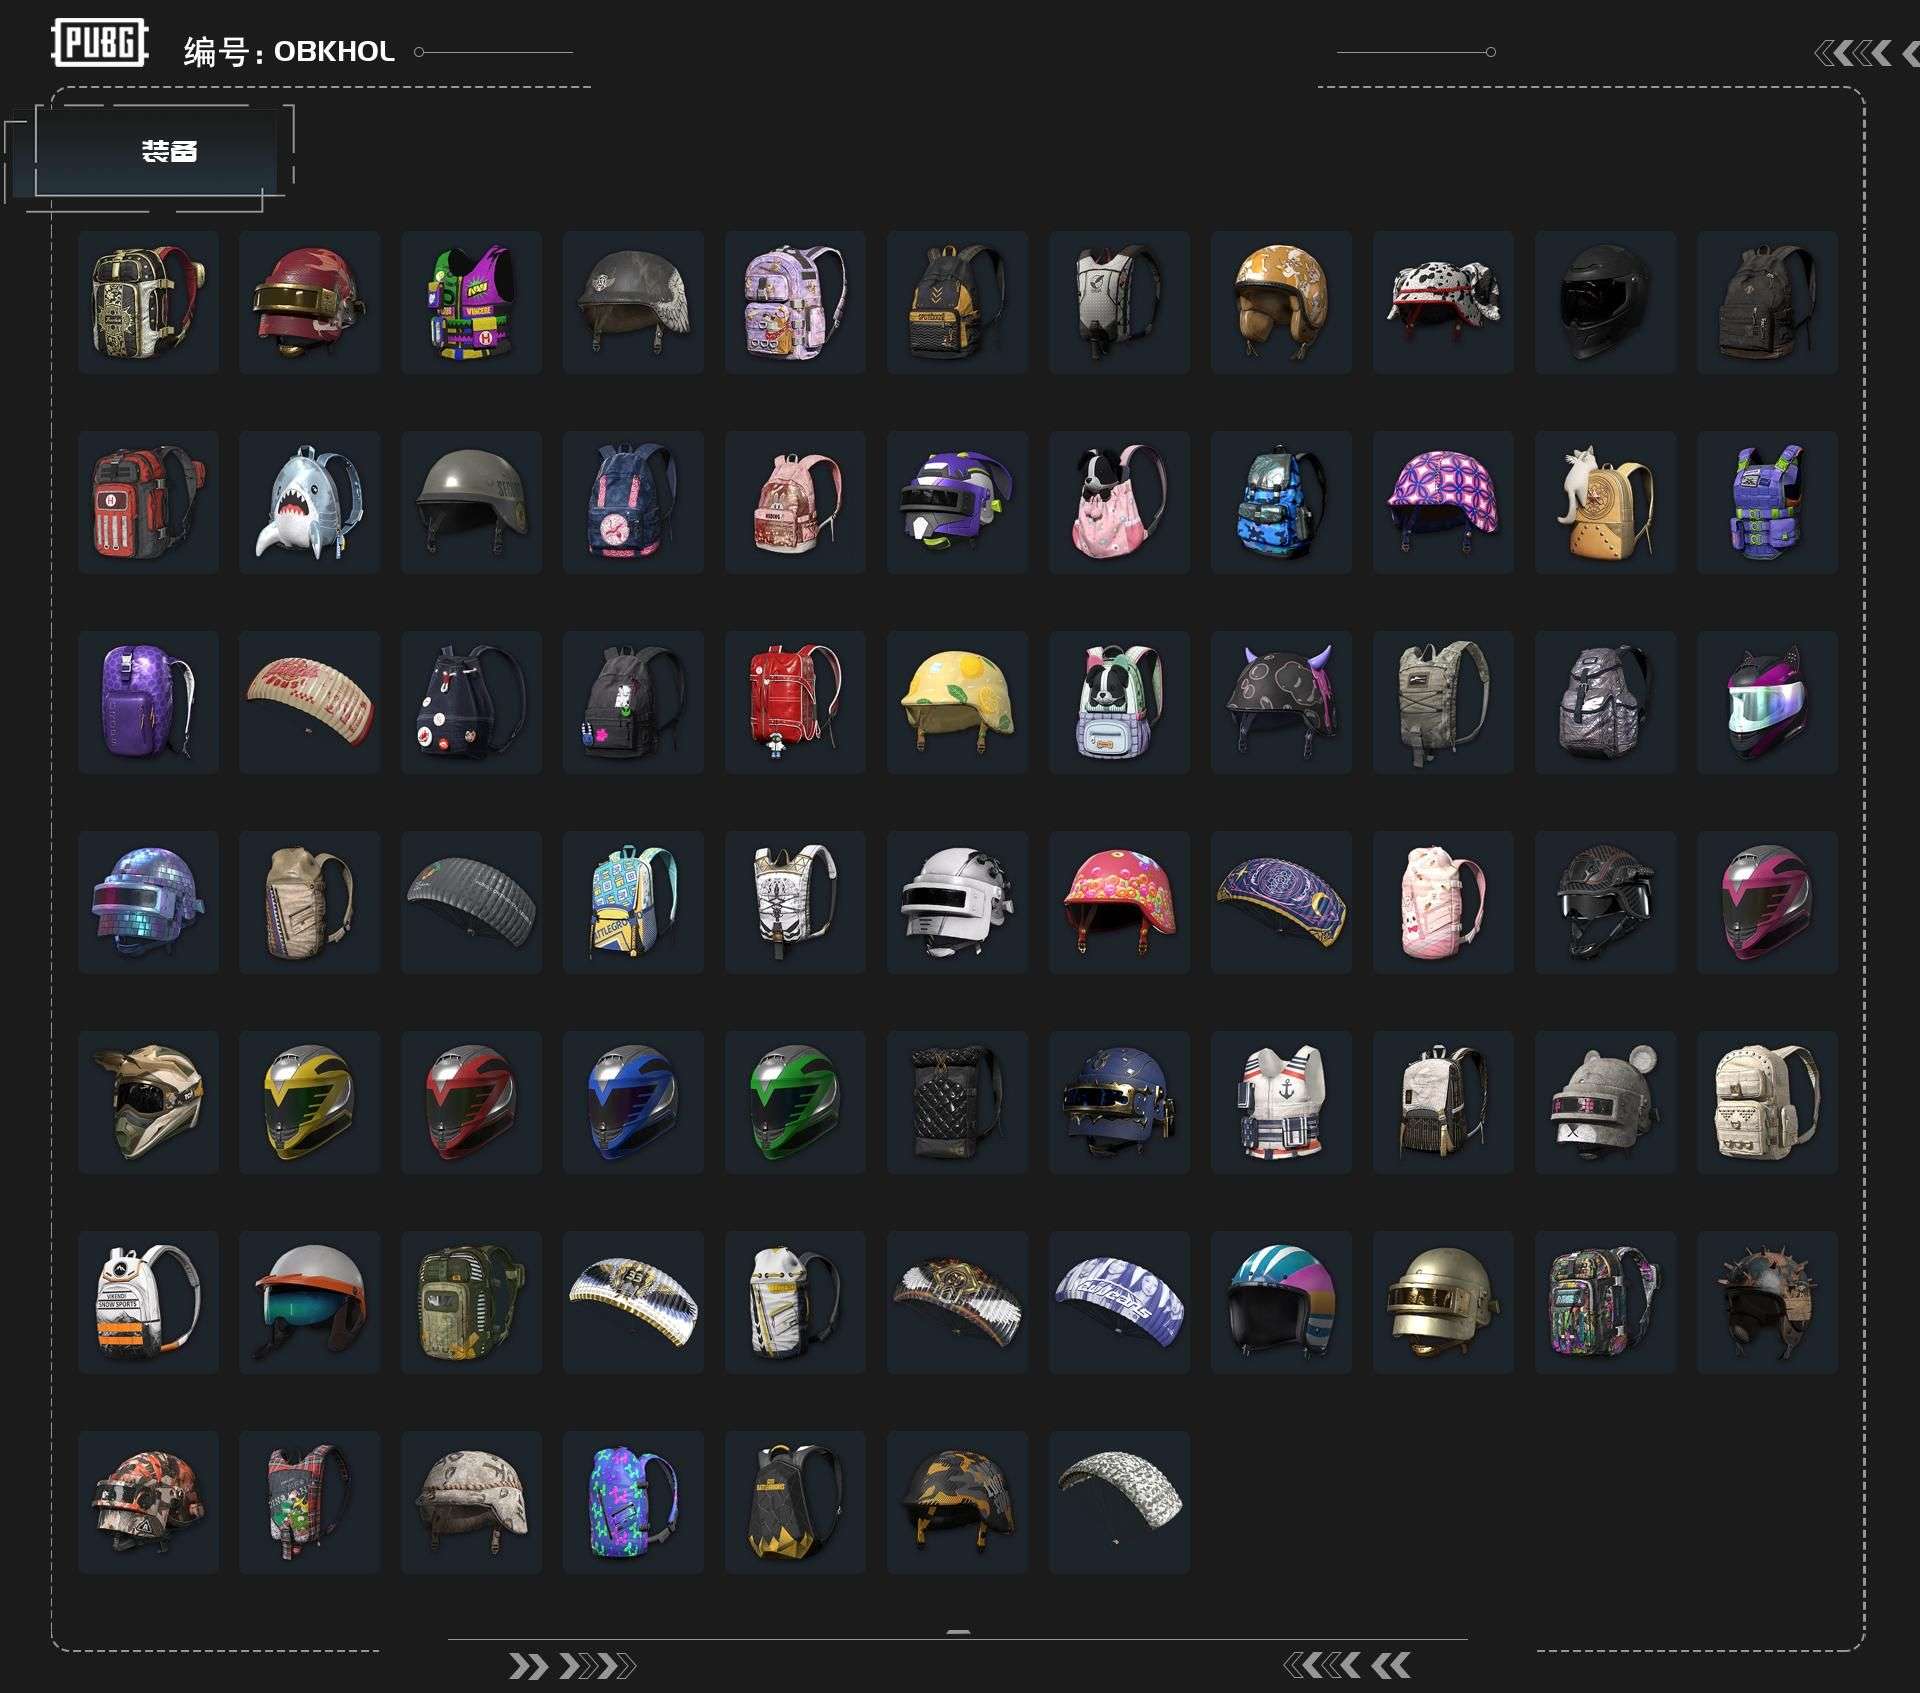Screen dimensions: 1920x1693
Task: Choose the white leopard-print parachute
Action: [1120, 1502]
